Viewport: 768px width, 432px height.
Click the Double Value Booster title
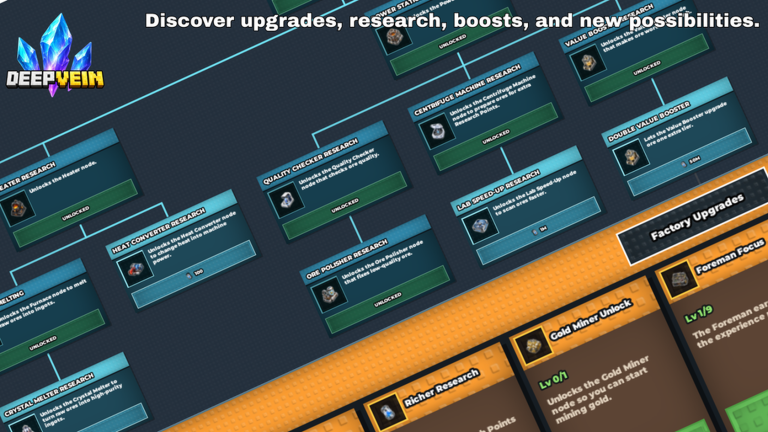[x=649, y=122]
